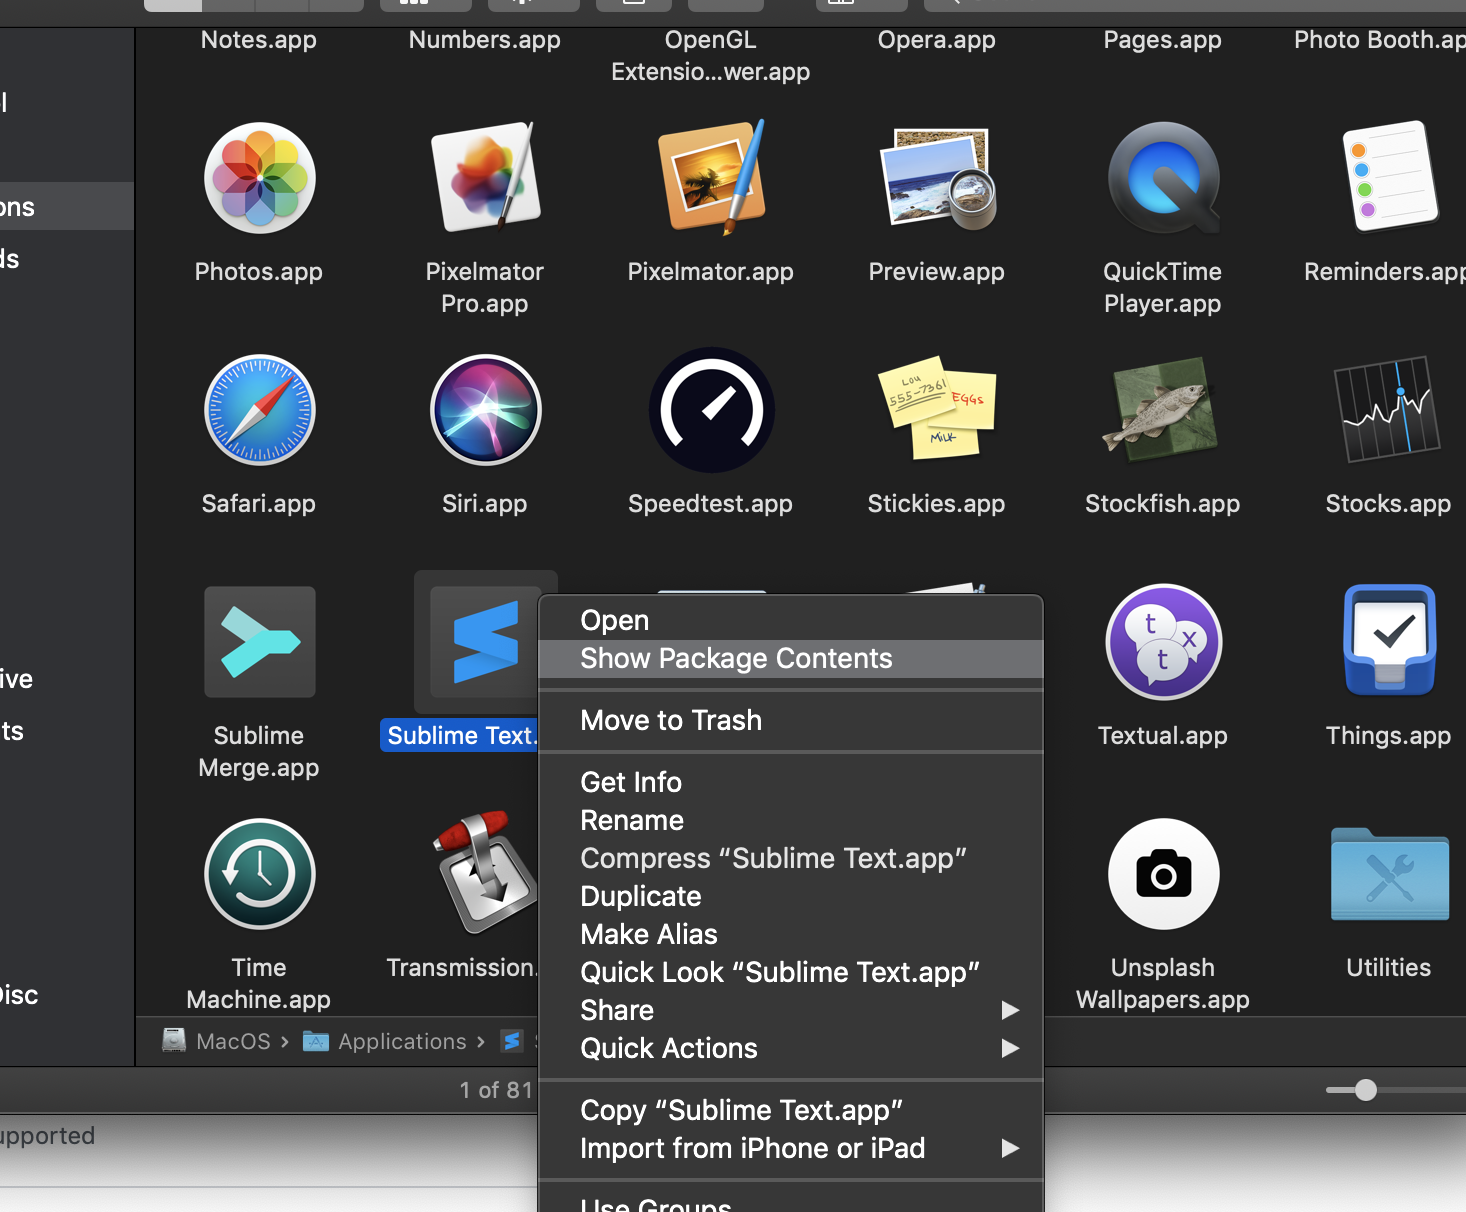Select the Unsplash Wallpapers.app camera icon

1164,874
